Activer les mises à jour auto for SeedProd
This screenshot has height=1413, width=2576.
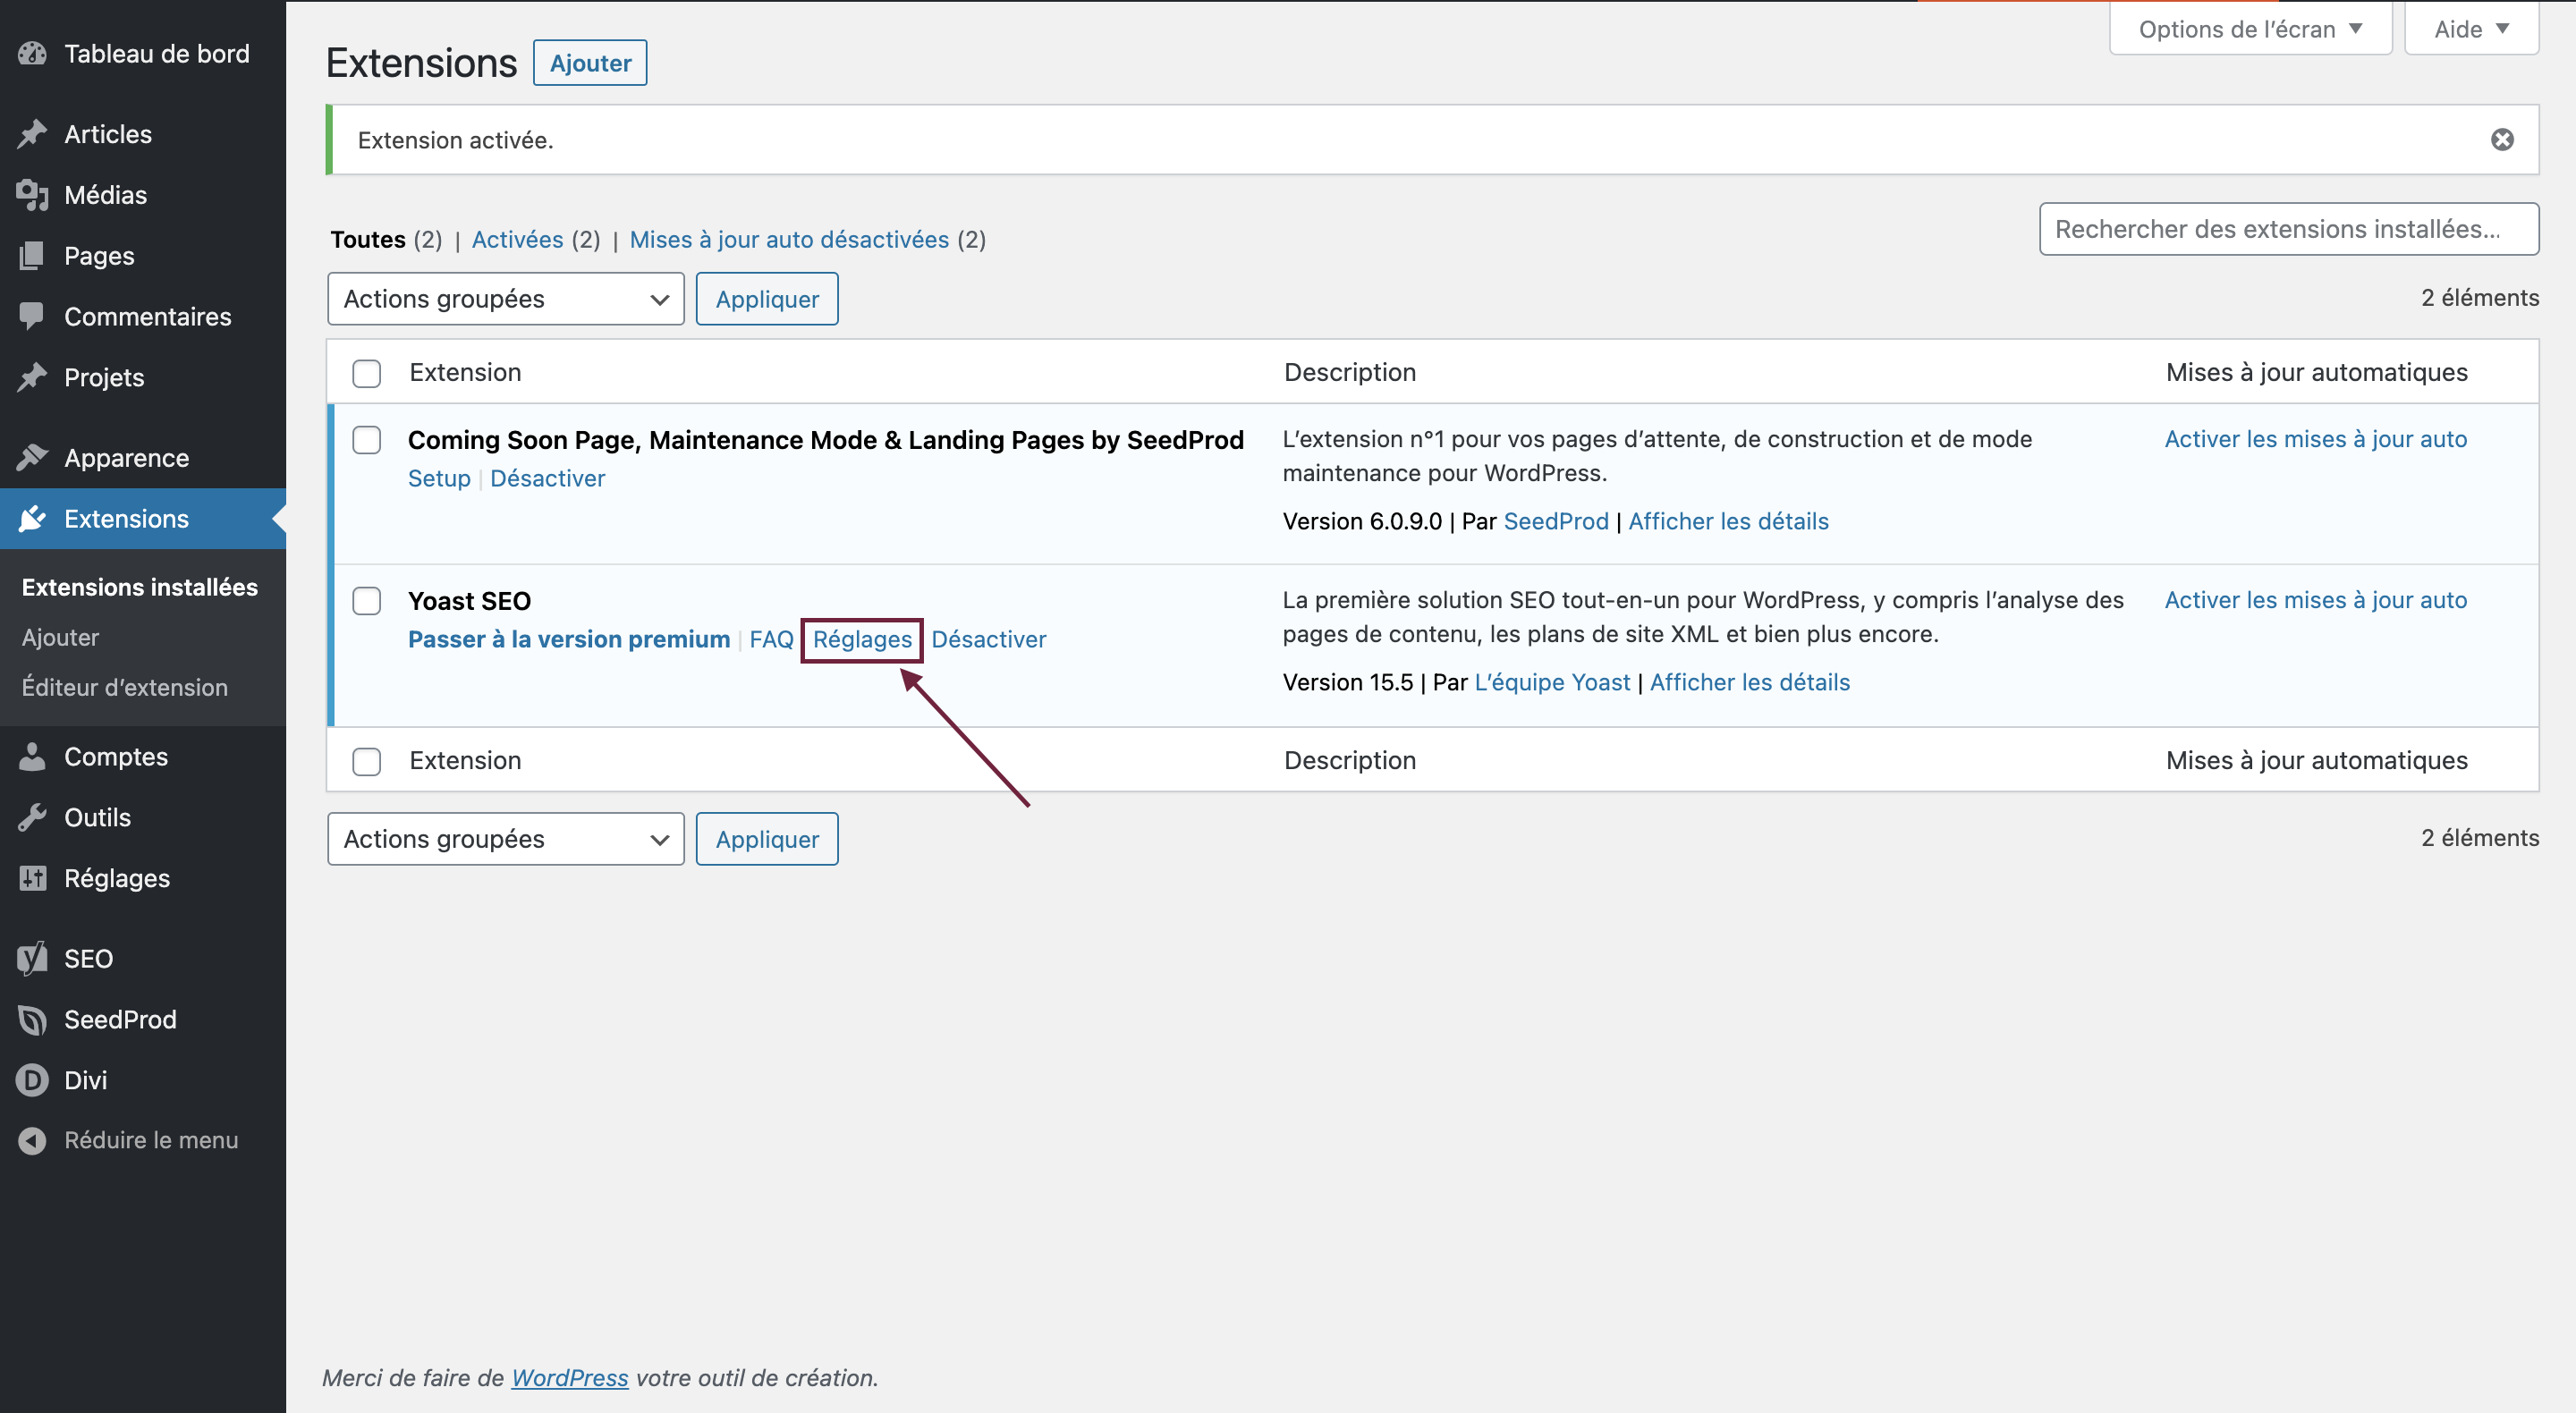[2316, 439]
